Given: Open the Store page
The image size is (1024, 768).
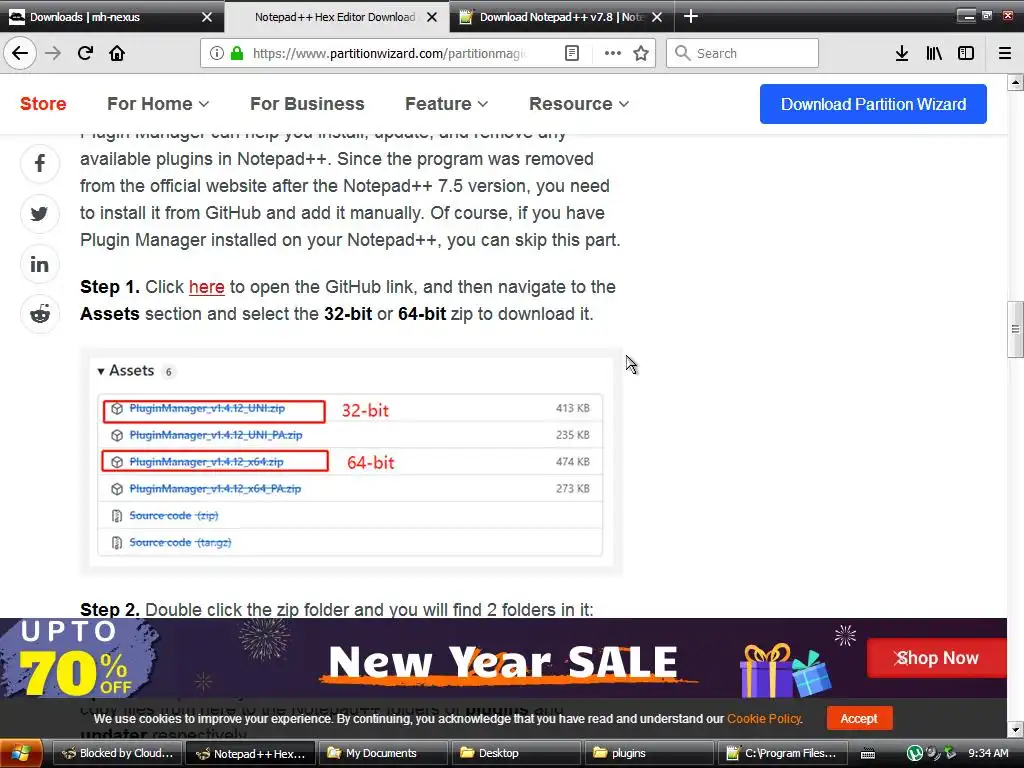Looking at the screenshot, I should (43, 104).
